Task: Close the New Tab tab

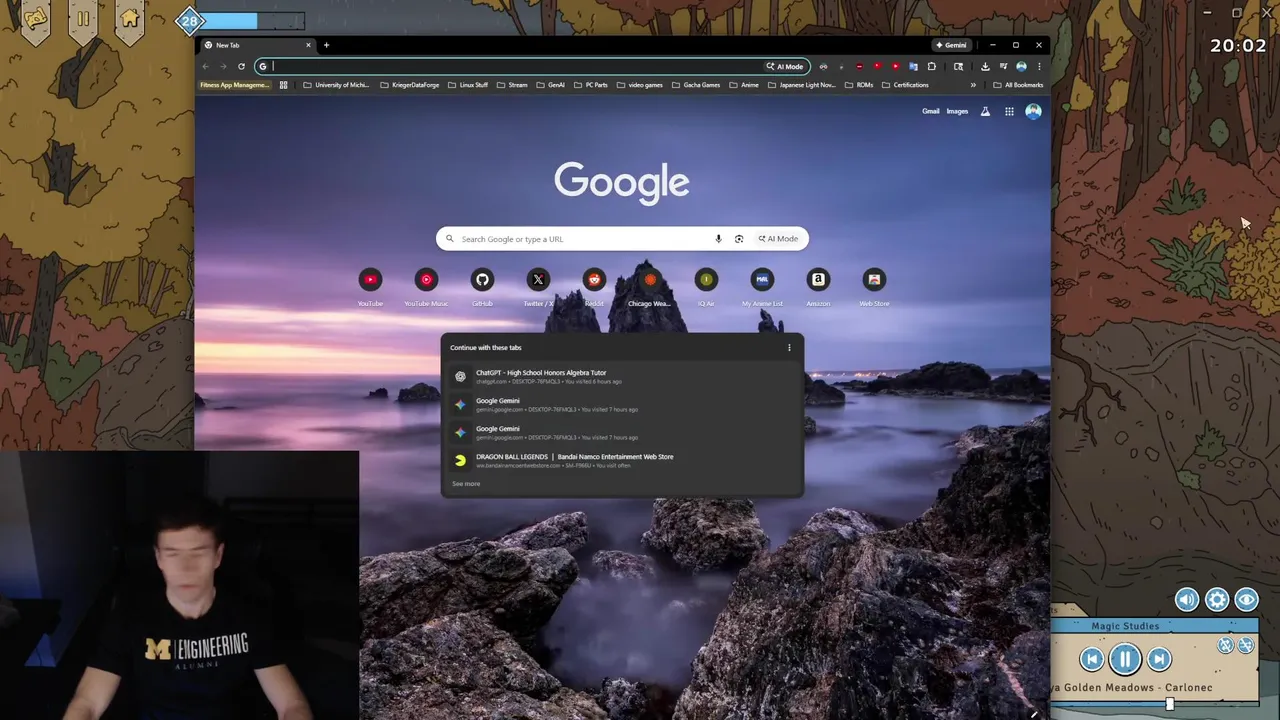Action: pyautogui.click(x=308, y=45)
